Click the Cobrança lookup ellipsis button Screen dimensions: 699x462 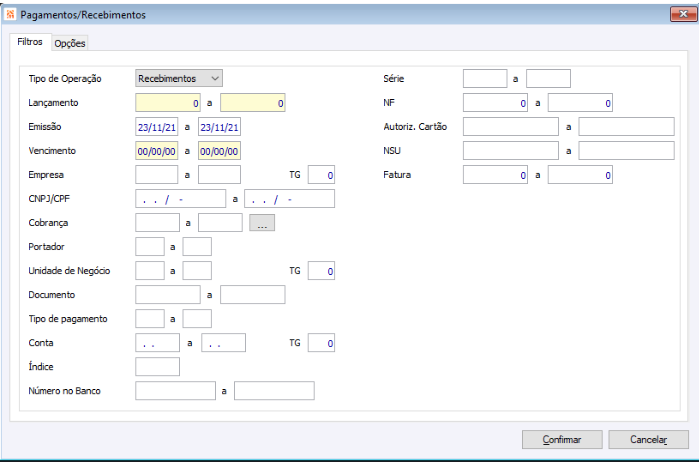pos(262,223)
